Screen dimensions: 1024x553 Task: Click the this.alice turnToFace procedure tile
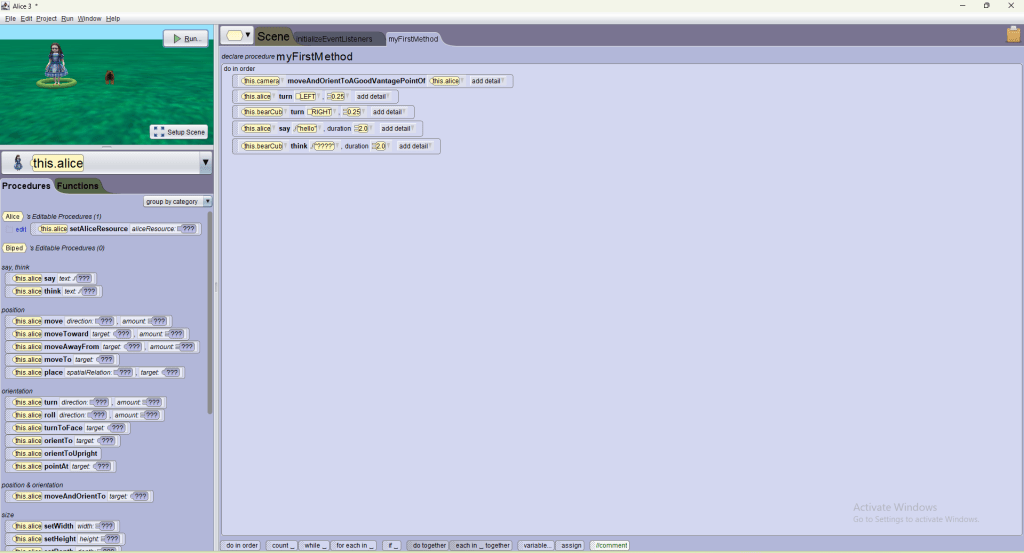click(68, 428)
